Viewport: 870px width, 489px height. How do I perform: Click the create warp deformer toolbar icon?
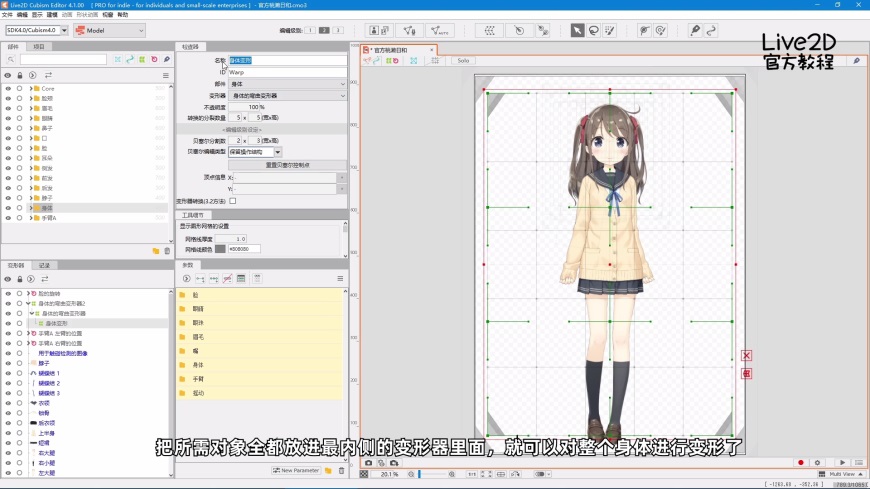pyautogui.click(x=489, y=31)
